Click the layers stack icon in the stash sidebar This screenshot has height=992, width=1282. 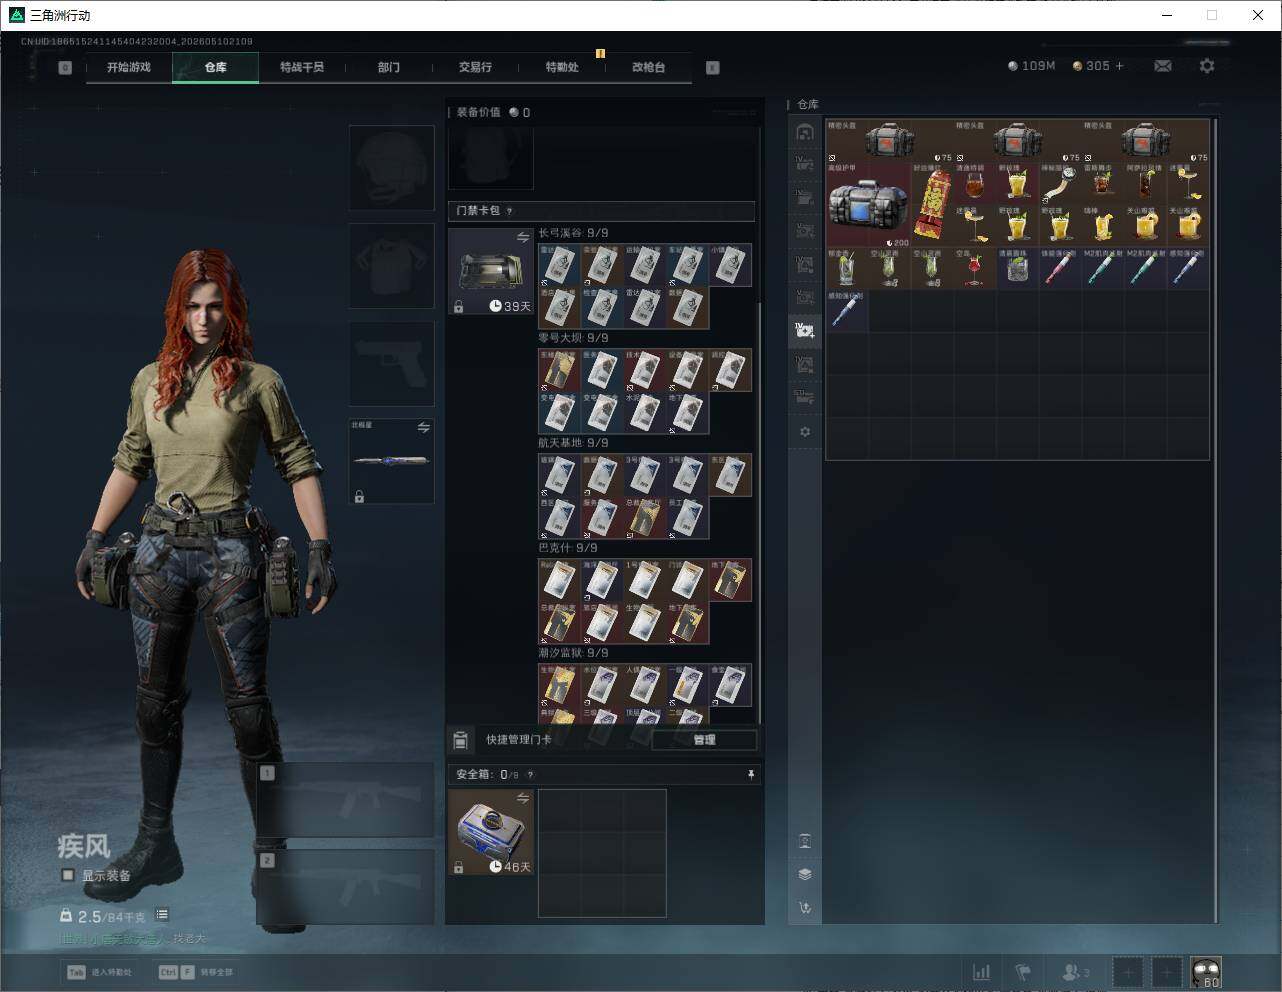pyautogui.click(x=805, y=874)
